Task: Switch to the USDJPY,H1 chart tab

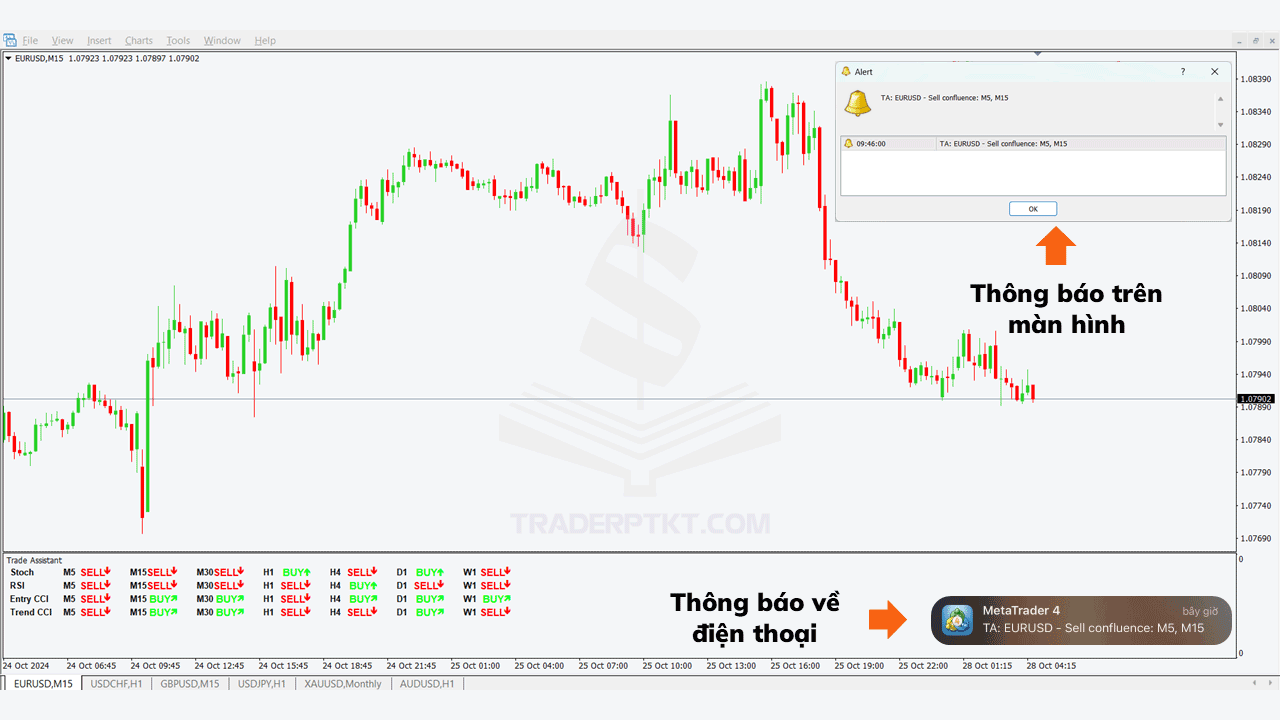Action: coord(261,684)
